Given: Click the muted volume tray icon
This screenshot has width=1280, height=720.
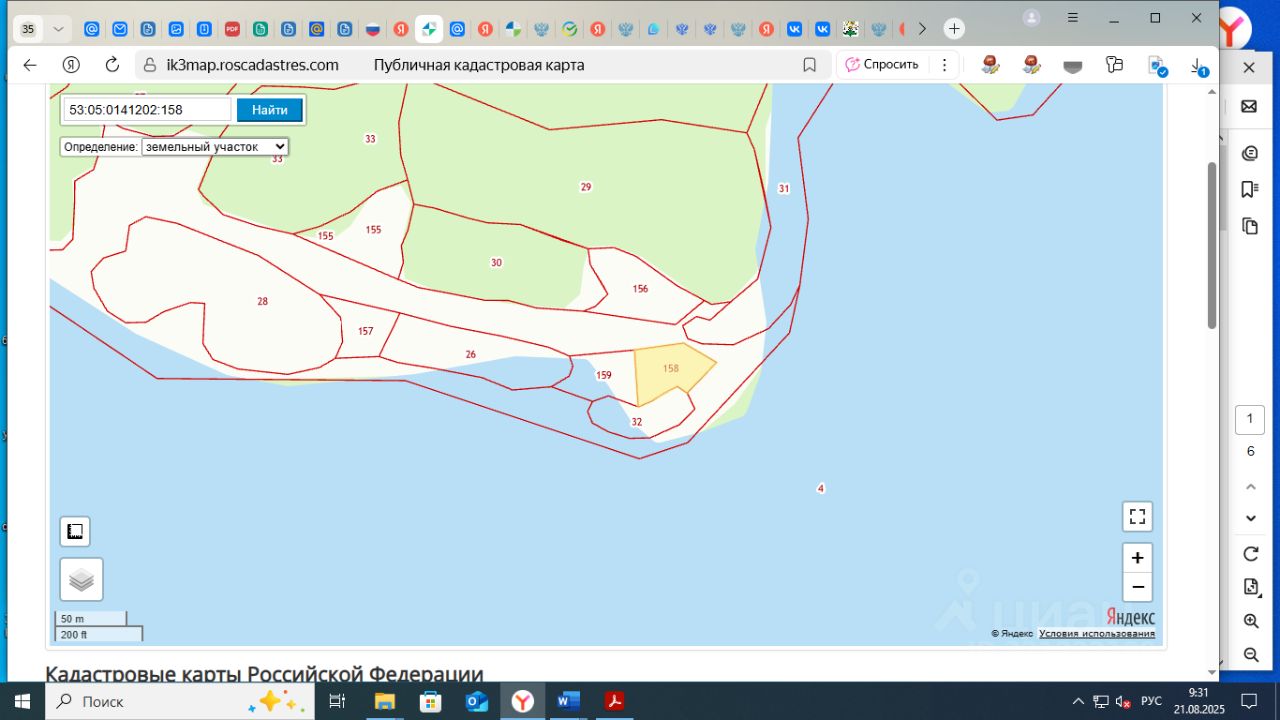Looking at the screenshot, I should pos(1123,701).
